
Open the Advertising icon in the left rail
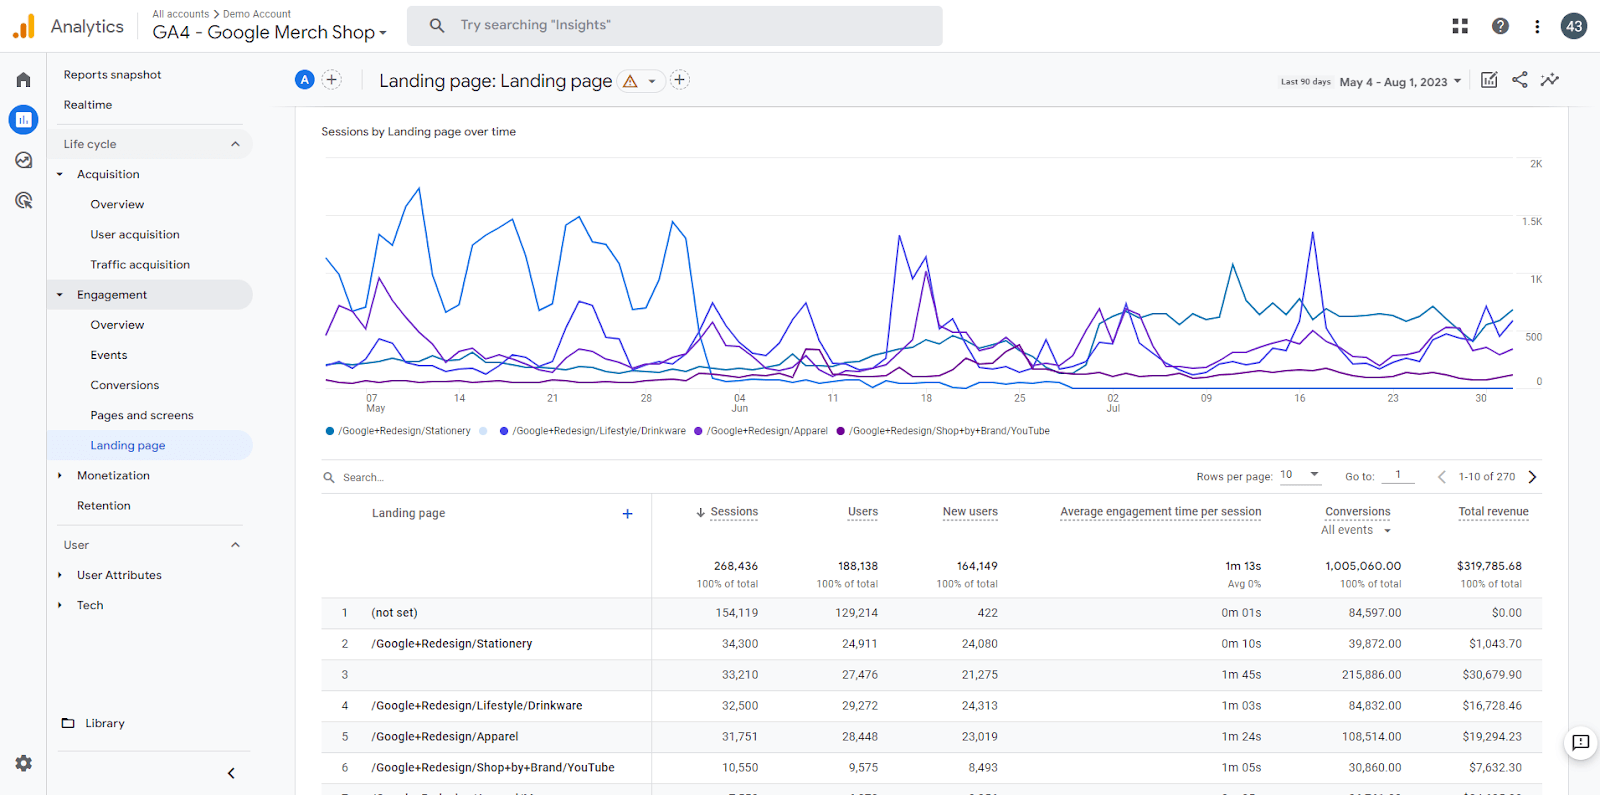[x=23, y=200]
